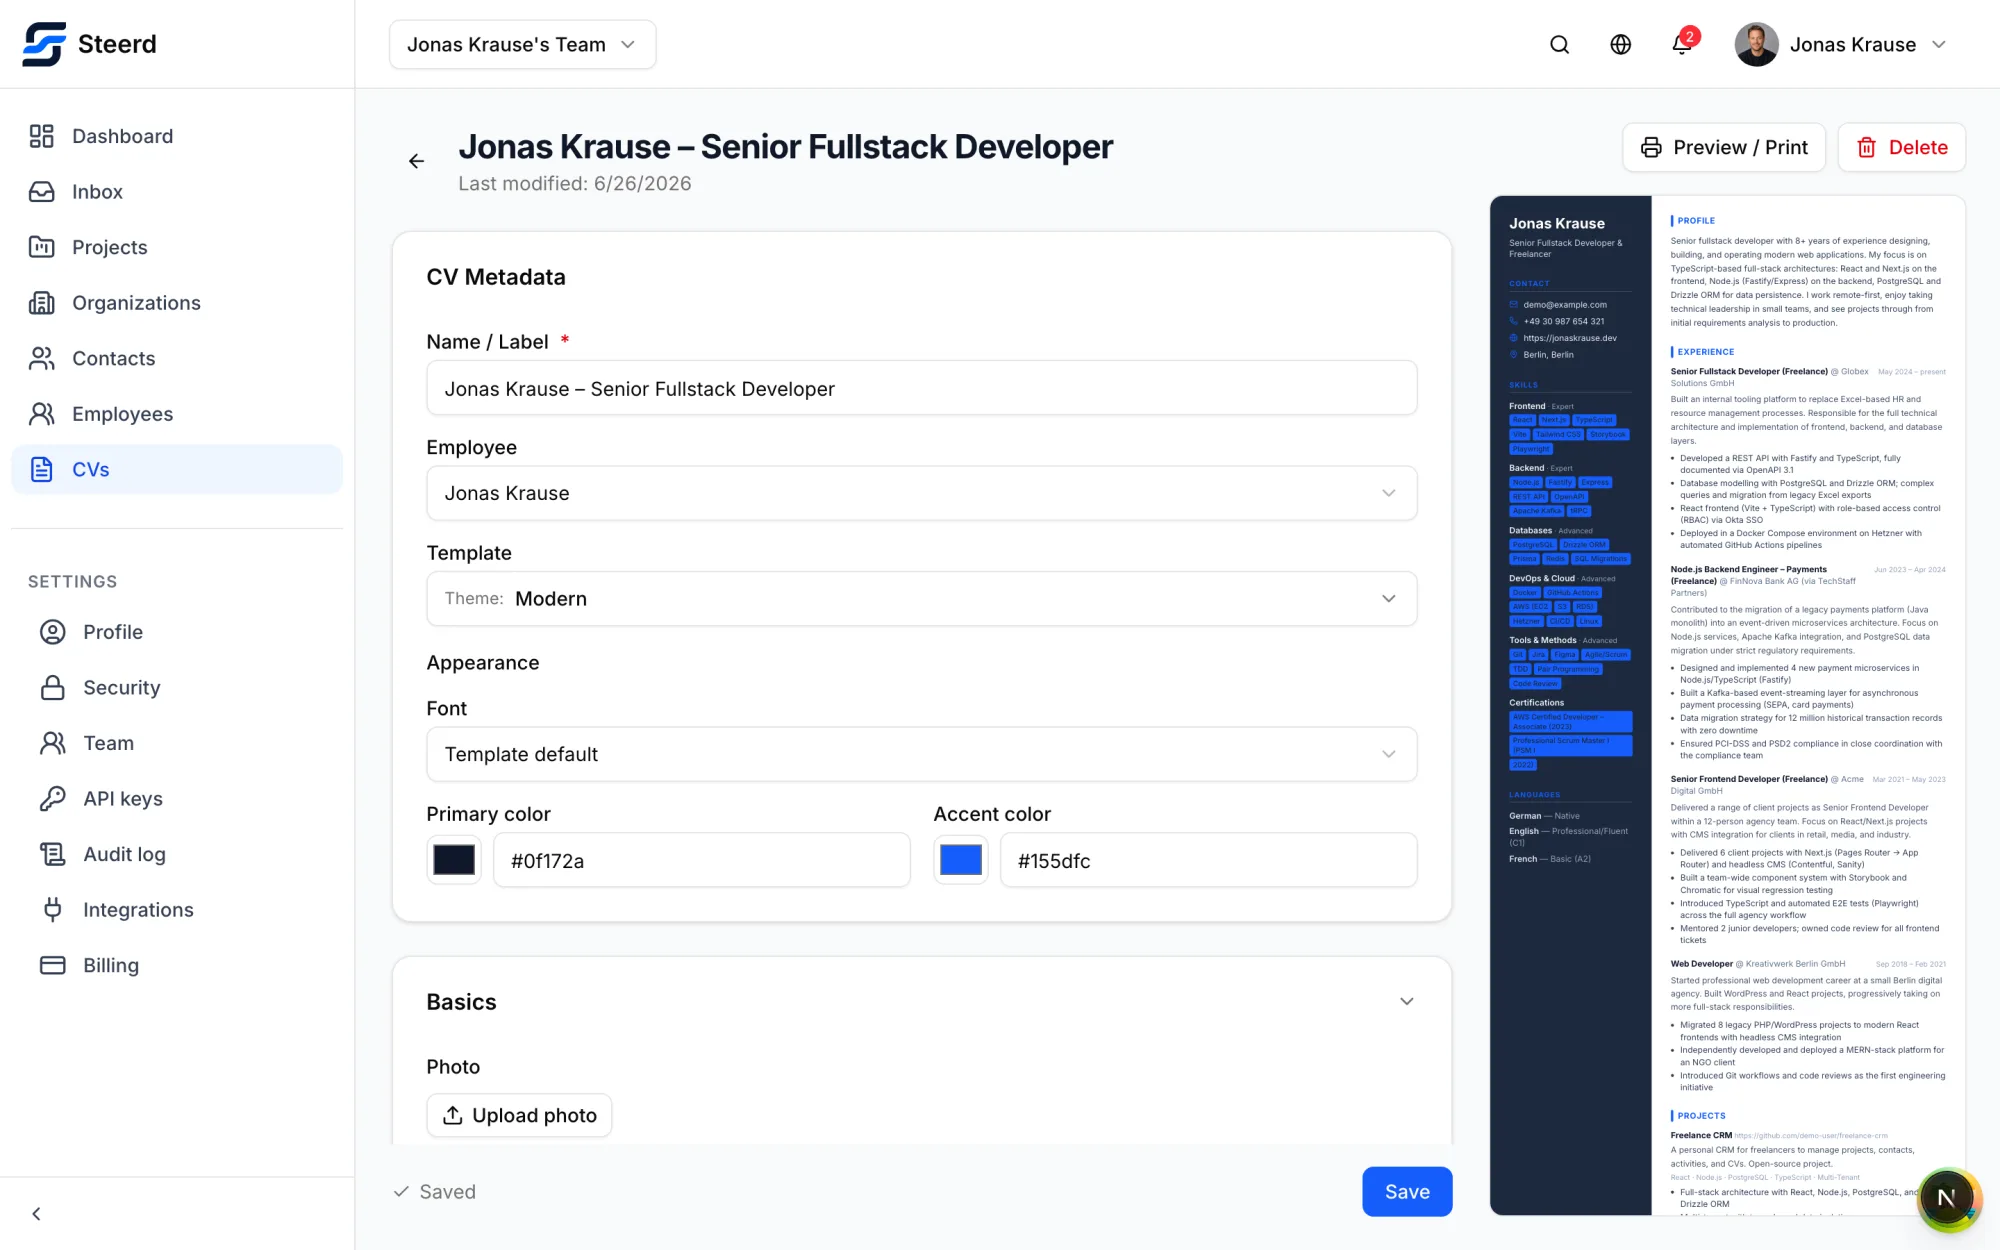Click the primary color hex field #0f172a

(701, 860)
